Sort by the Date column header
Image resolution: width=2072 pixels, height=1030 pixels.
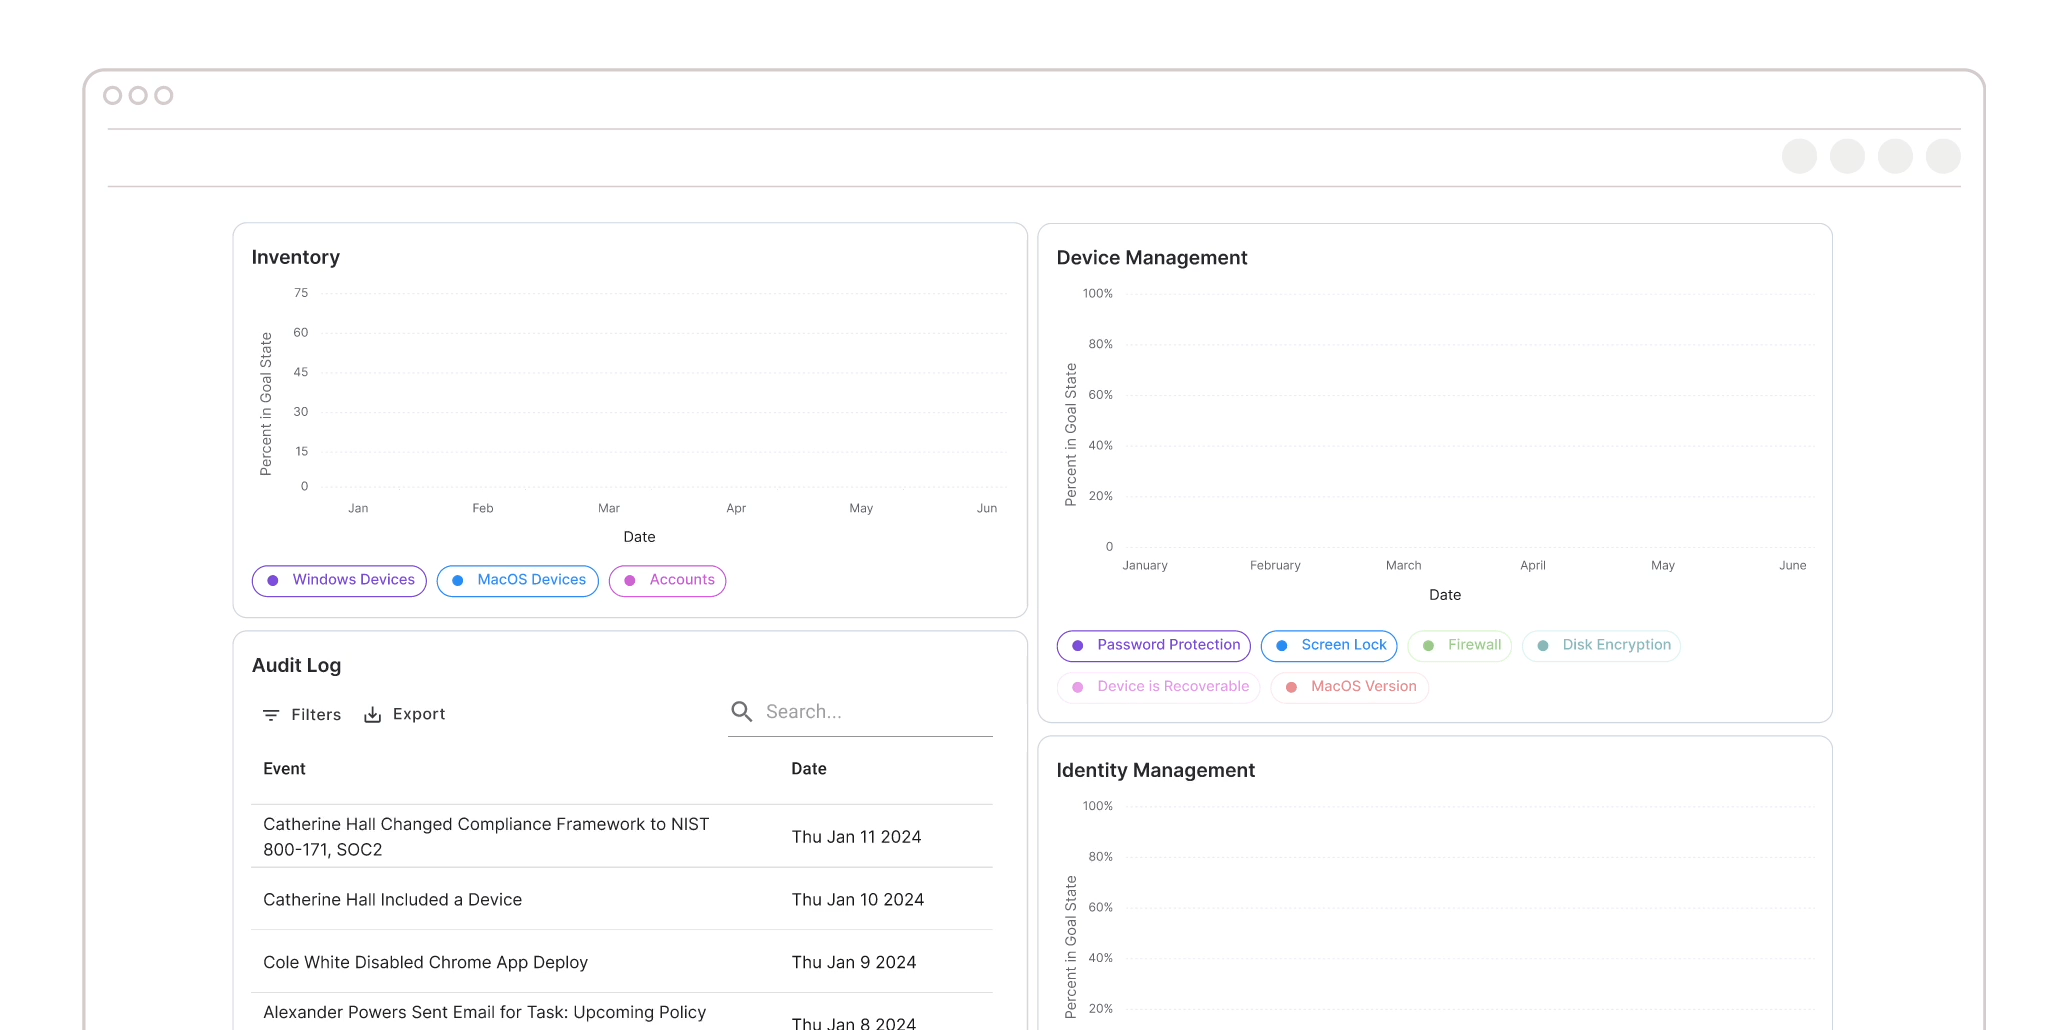coord(808,769)
